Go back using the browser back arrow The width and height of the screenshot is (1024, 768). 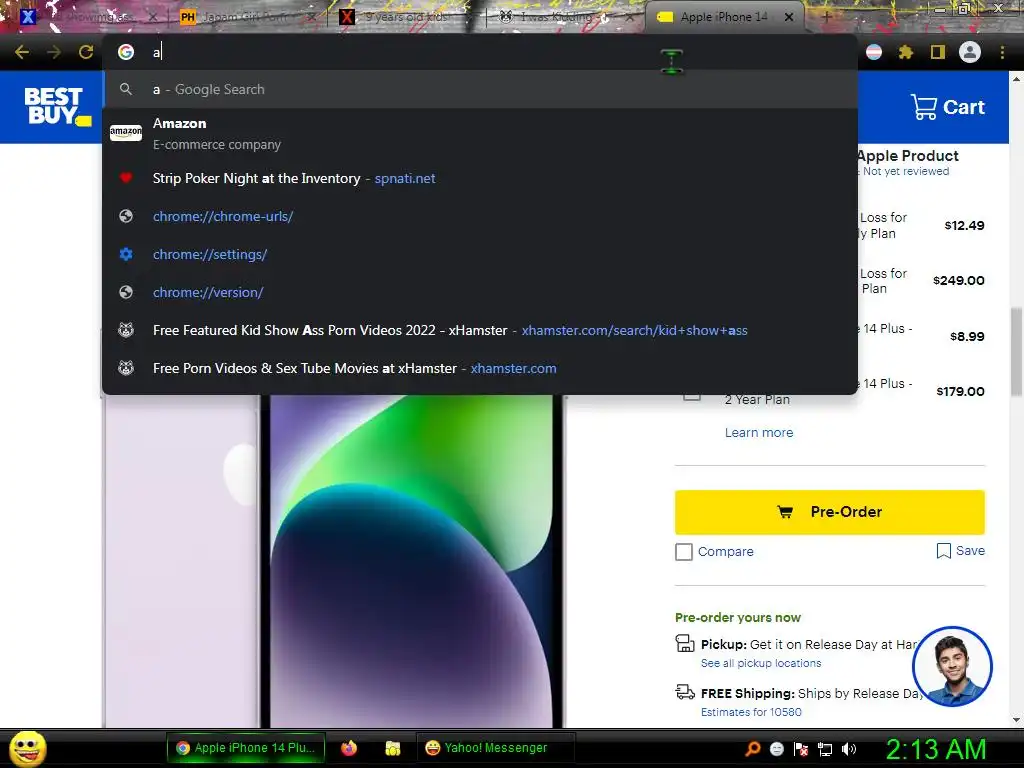(22, 52)
